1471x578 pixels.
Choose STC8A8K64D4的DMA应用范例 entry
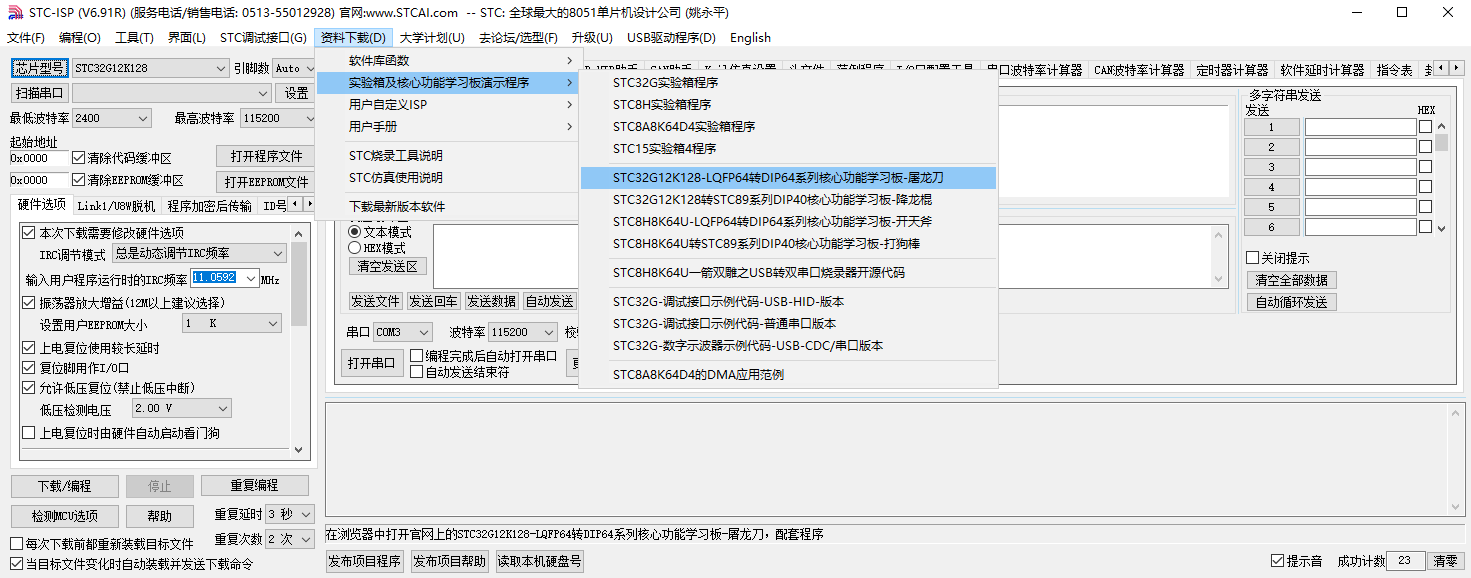point(788,375)
